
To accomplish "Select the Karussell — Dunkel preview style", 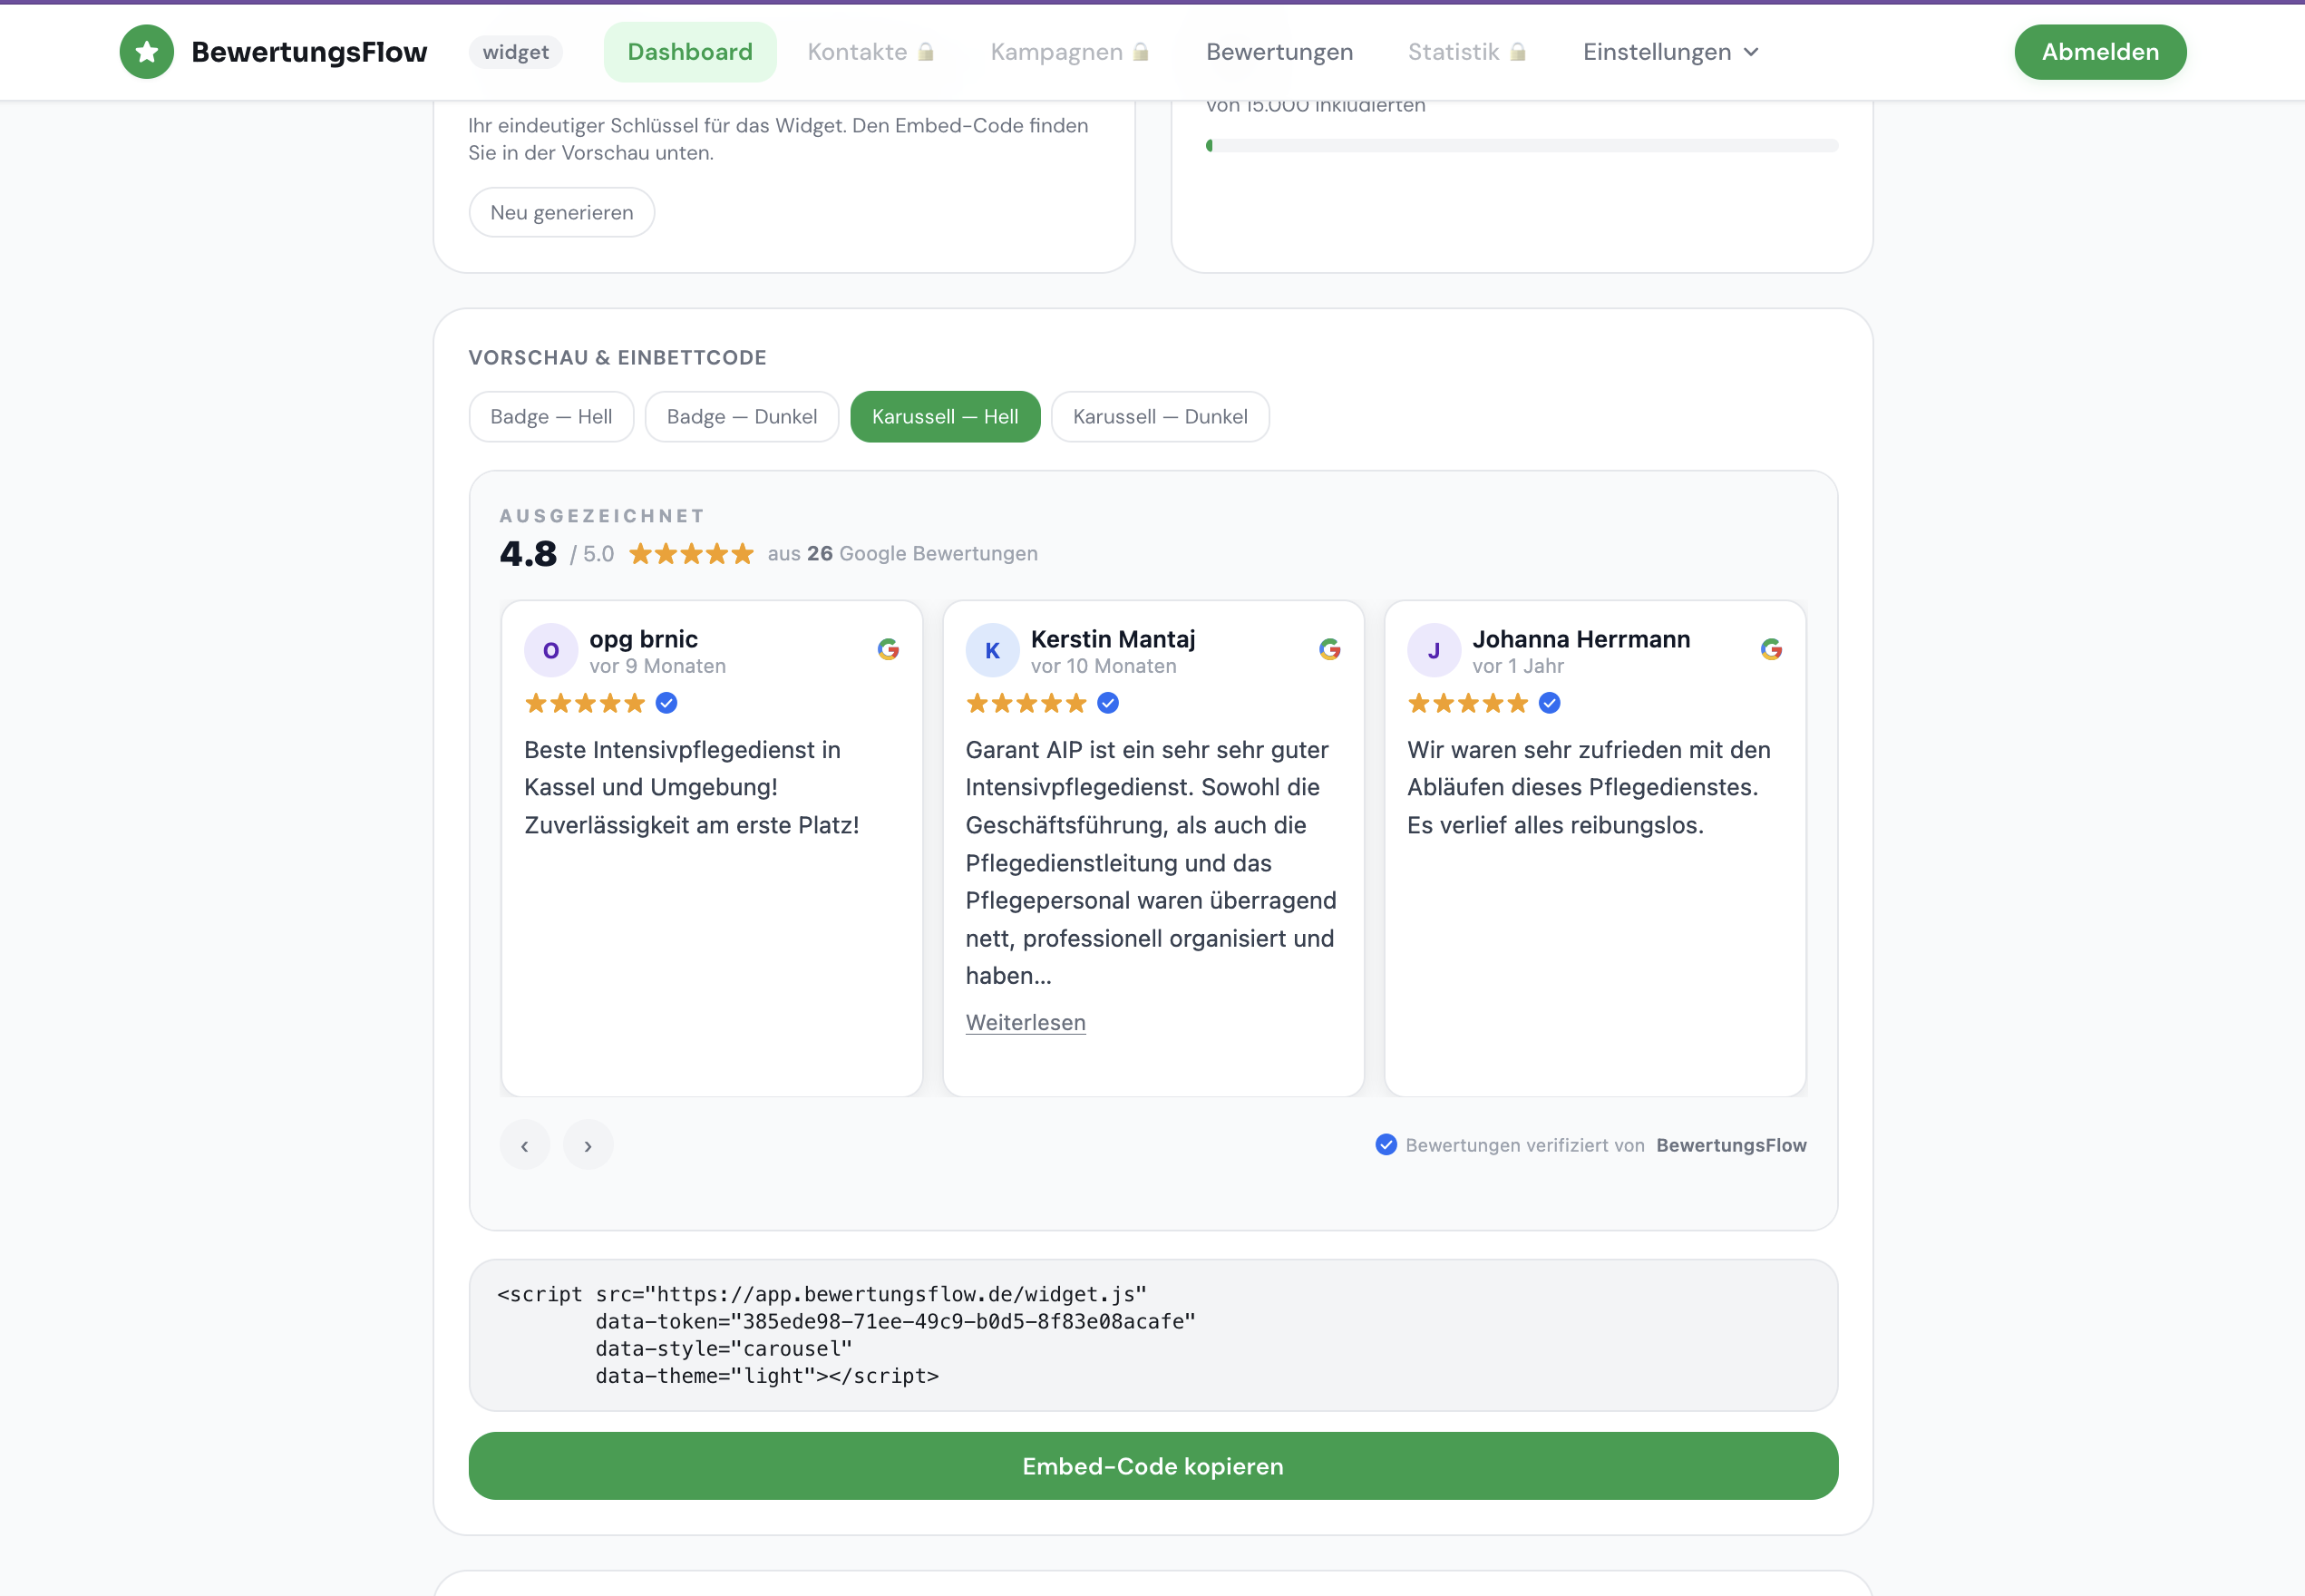I will (x=1160, y=417).
